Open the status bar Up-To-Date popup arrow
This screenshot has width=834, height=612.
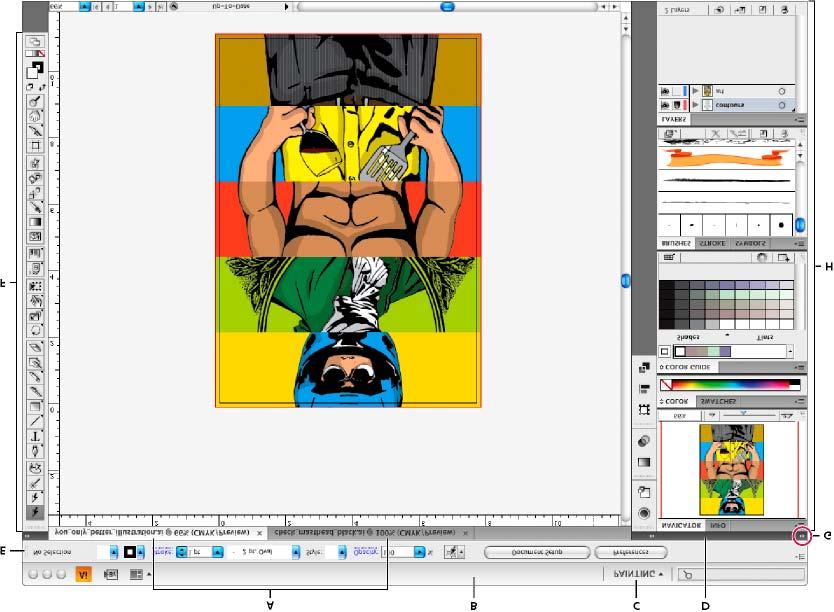286,6
